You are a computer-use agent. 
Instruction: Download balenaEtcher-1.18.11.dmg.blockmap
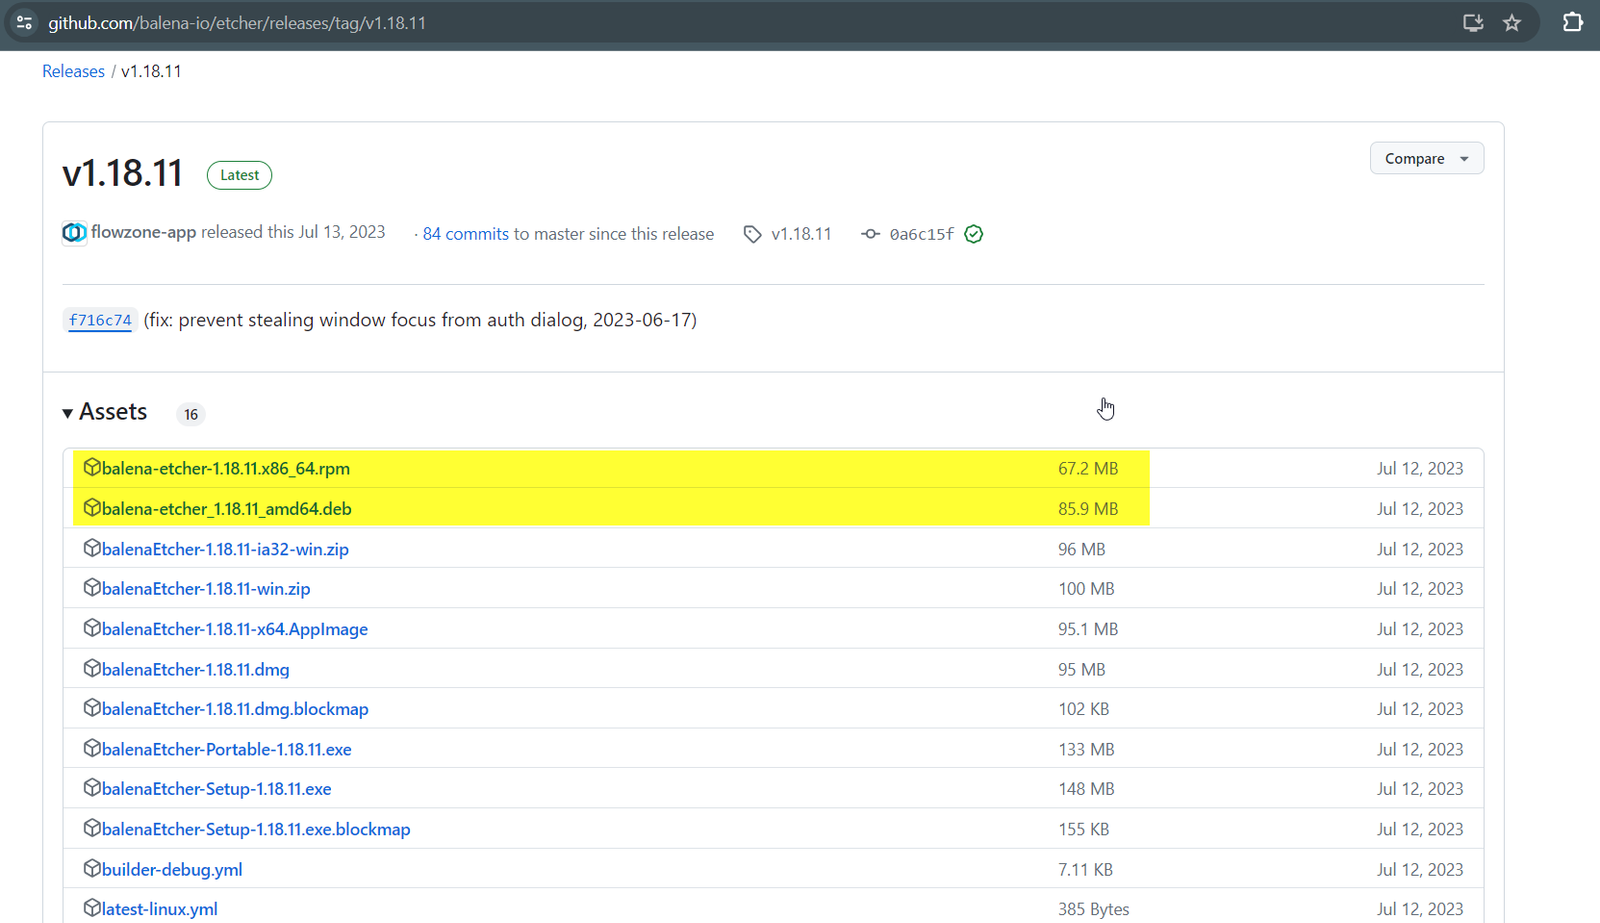point(235,709)
